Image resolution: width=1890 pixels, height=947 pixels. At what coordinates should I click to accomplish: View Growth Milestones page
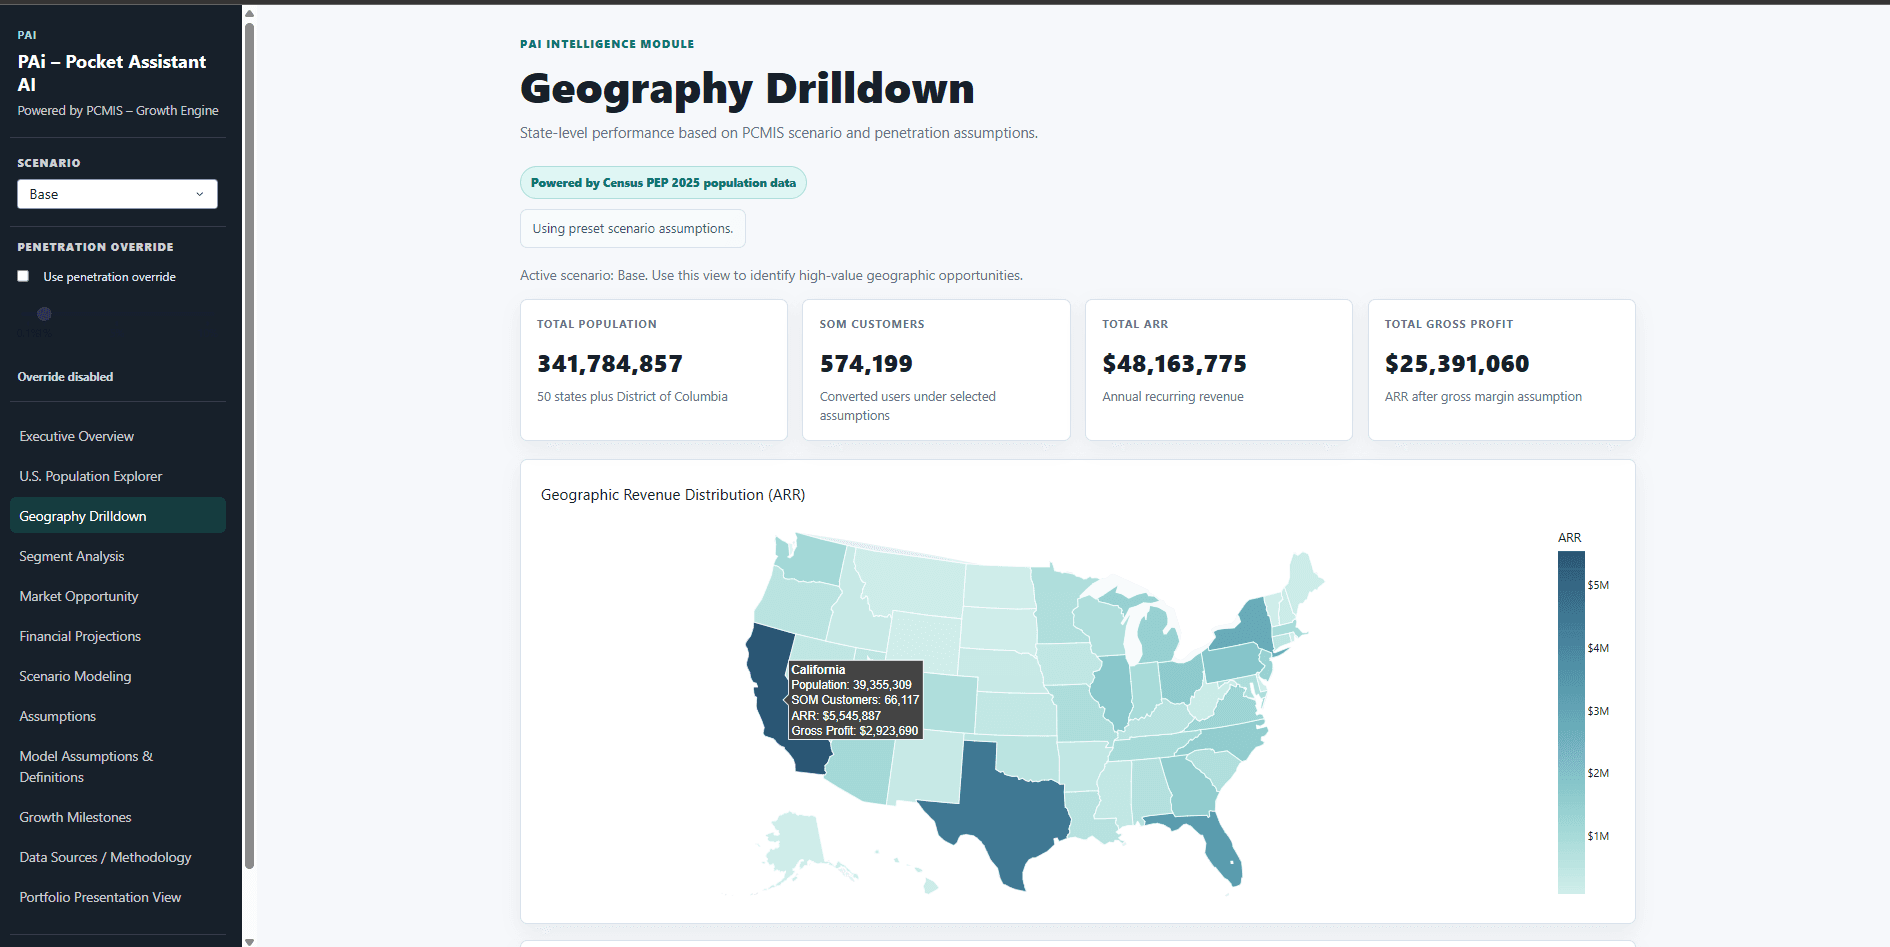118,817
